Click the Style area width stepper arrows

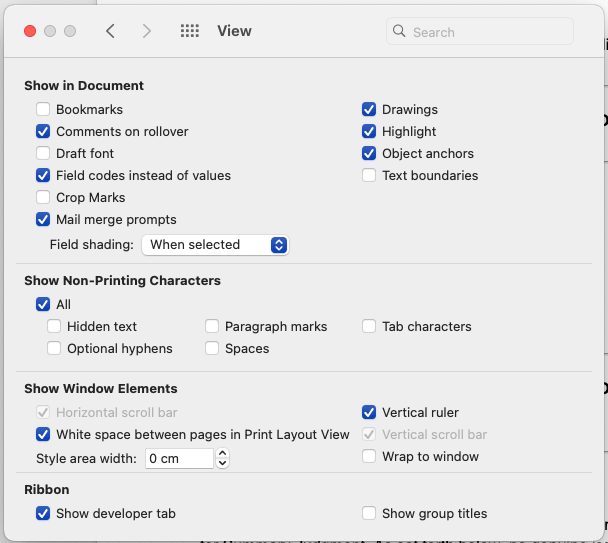[x=222, y=458]
